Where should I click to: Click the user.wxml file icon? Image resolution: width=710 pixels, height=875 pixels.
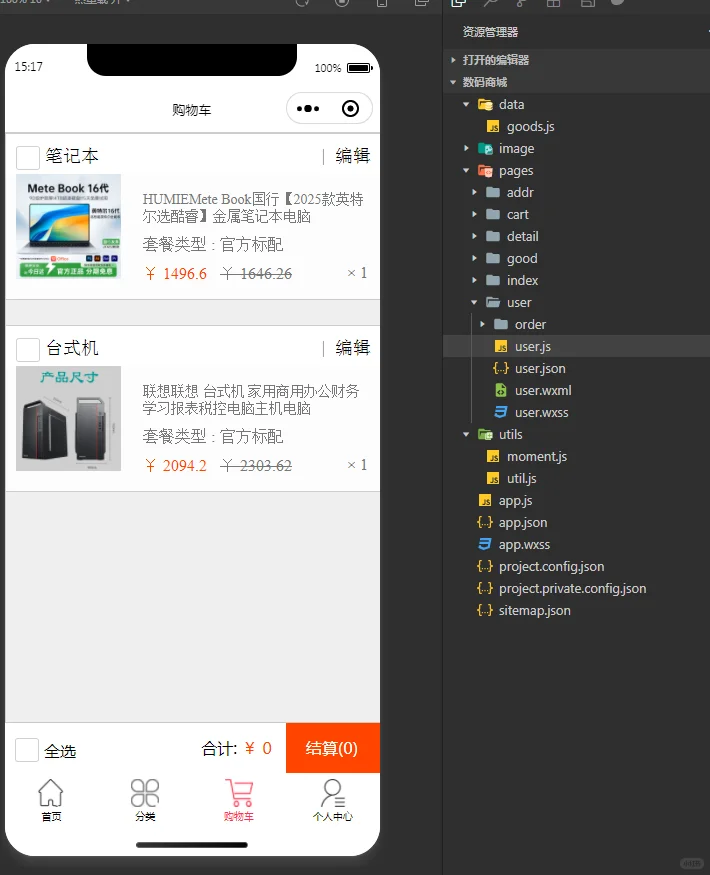[x=501, y=391]
